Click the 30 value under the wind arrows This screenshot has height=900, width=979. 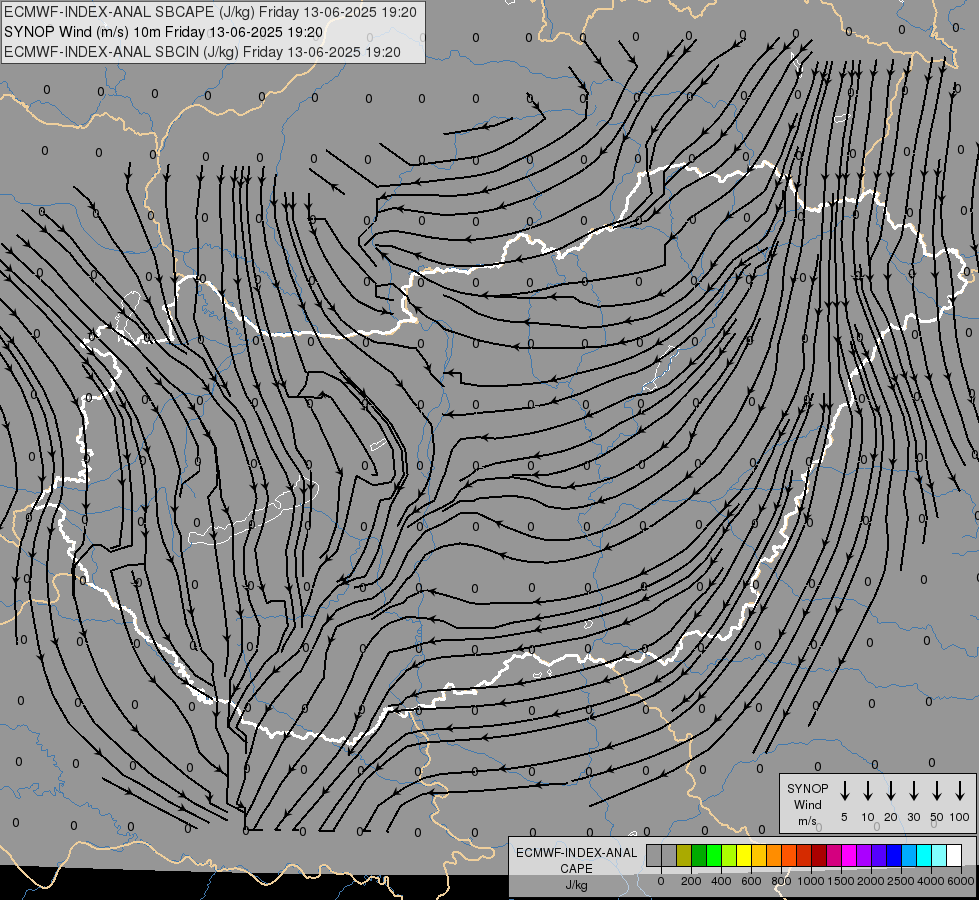tap(913, 817)
